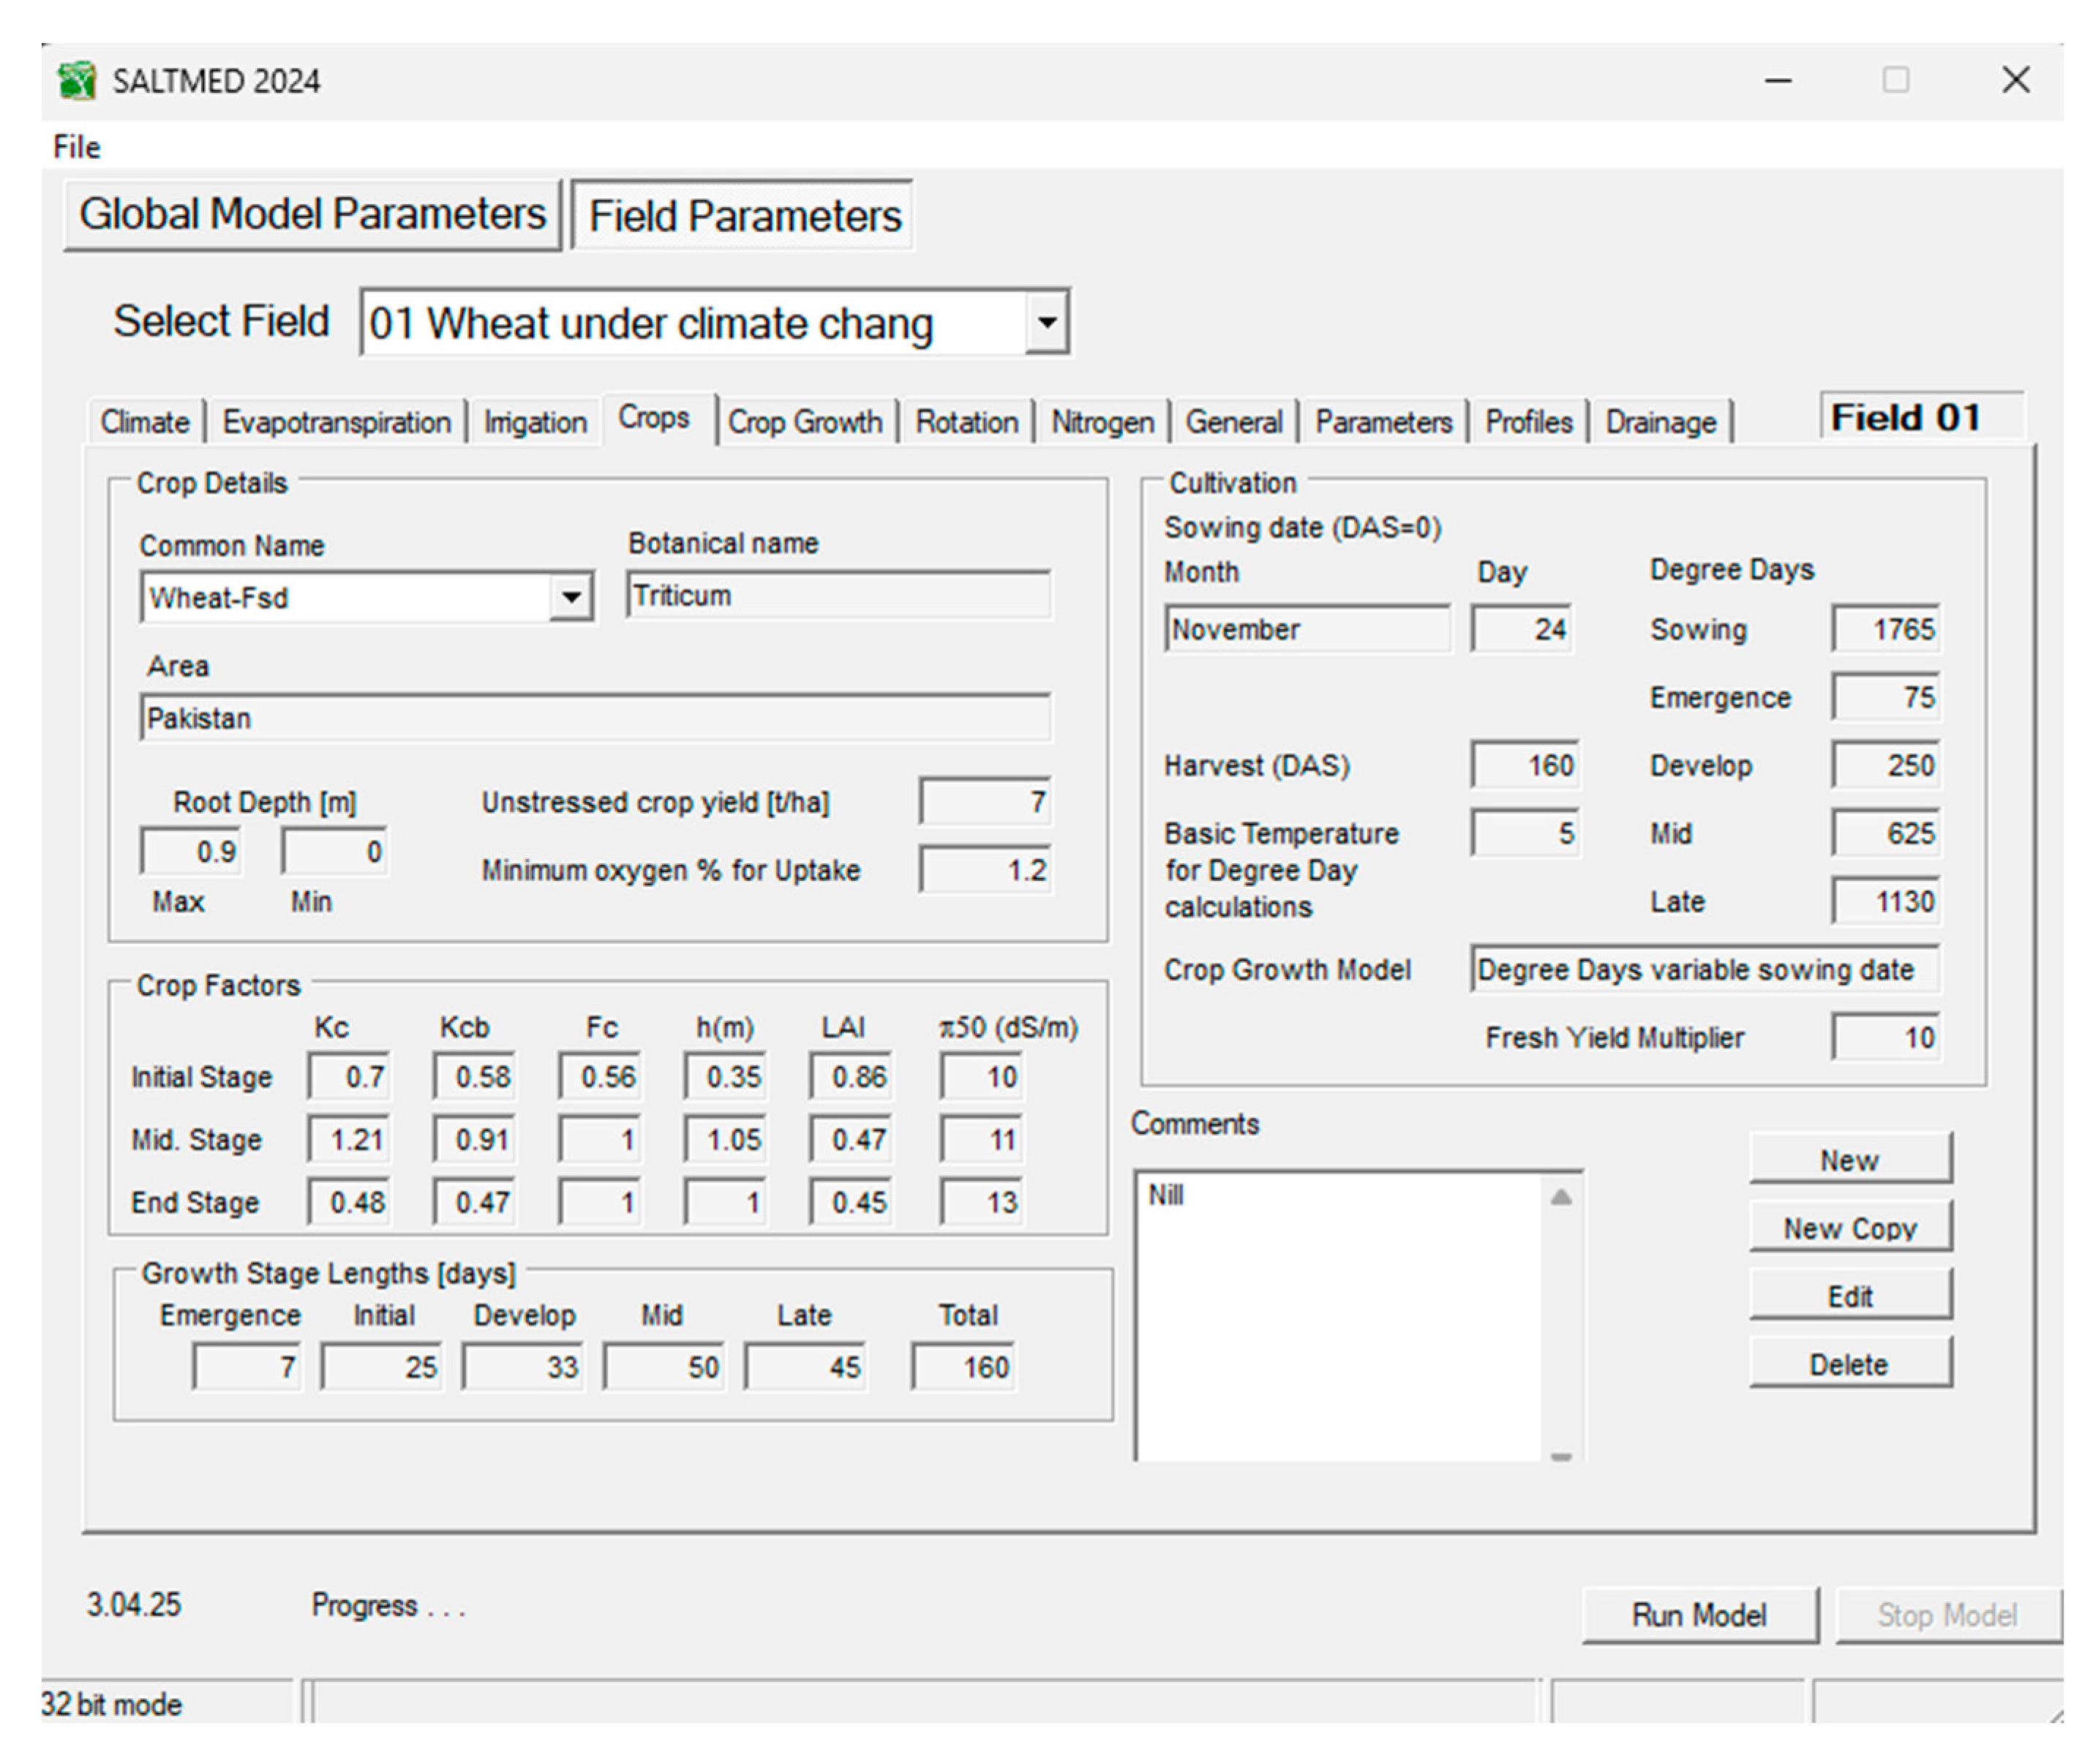The height and width of the screenshot is (1764, 2087).
Task: Open the Rotation tab
Action: 966,422
